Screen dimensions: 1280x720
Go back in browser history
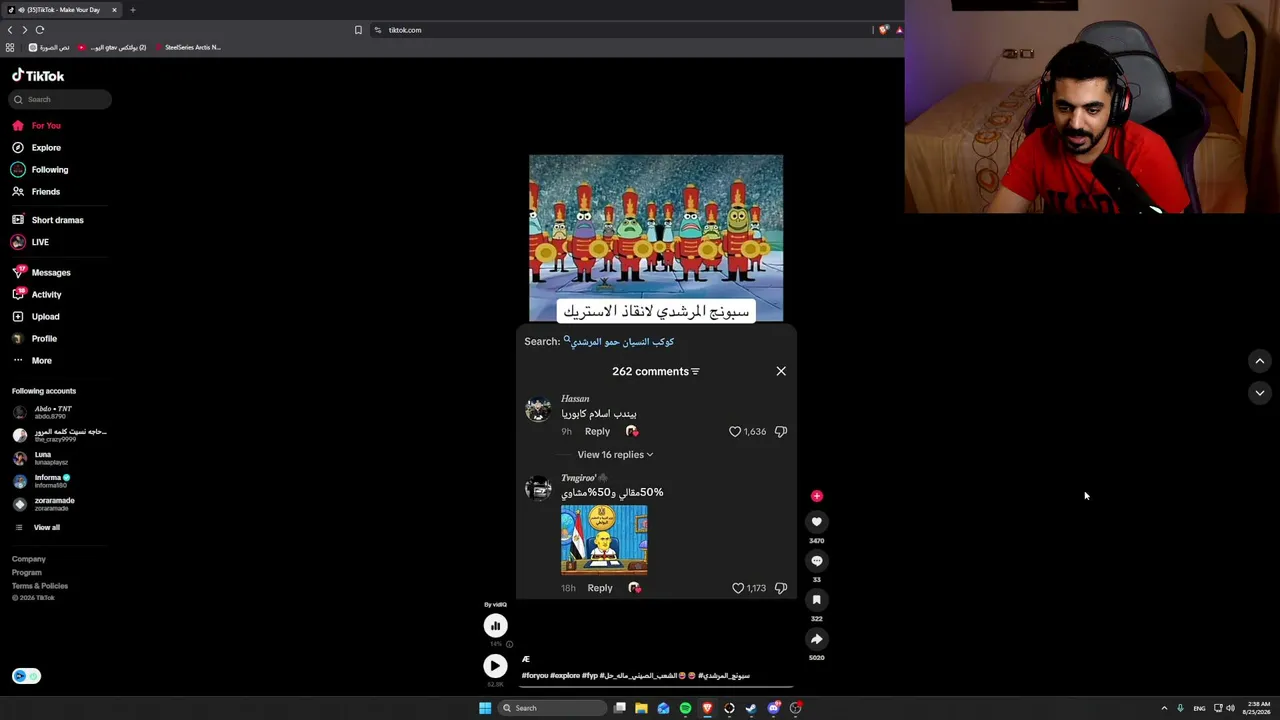tap(10, 30)
